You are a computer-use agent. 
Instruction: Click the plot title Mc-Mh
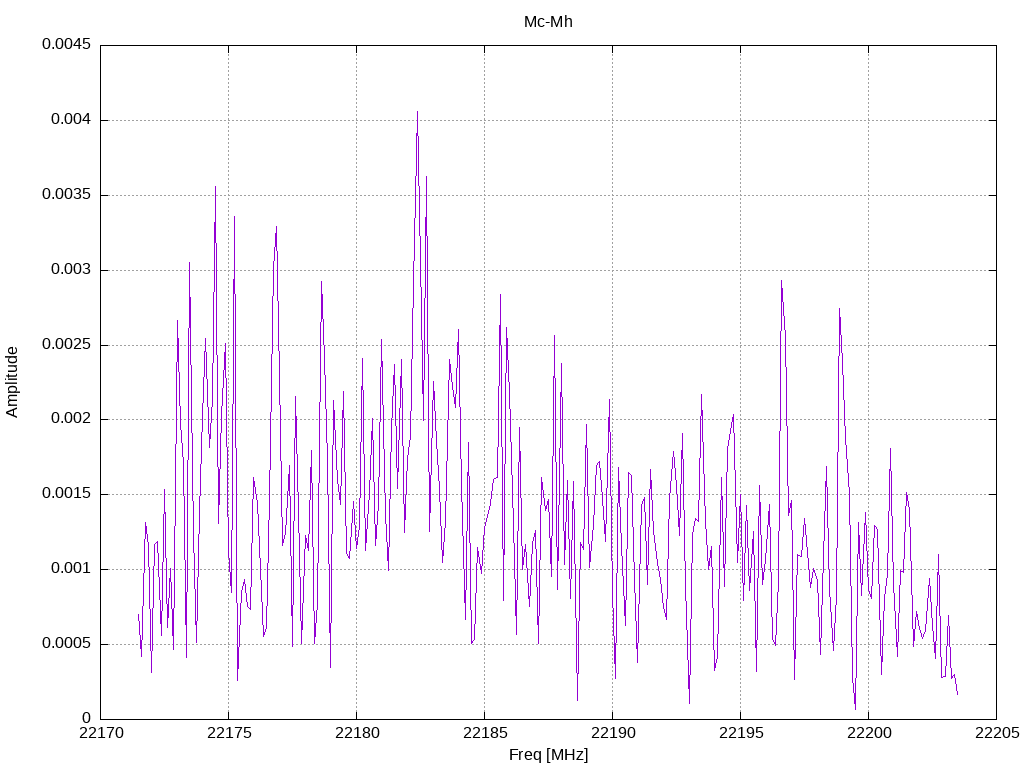[548, 22]
